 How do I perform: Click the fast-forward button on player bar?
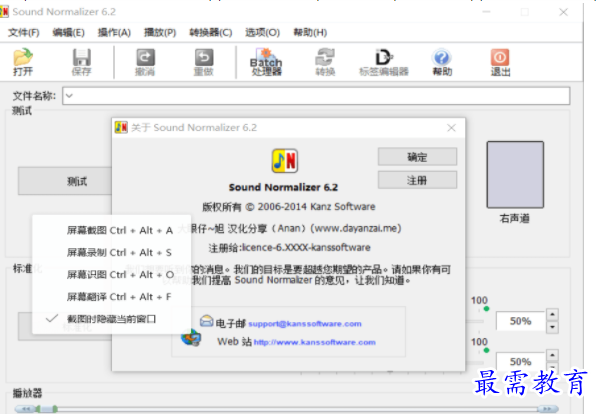pos(547,409)
